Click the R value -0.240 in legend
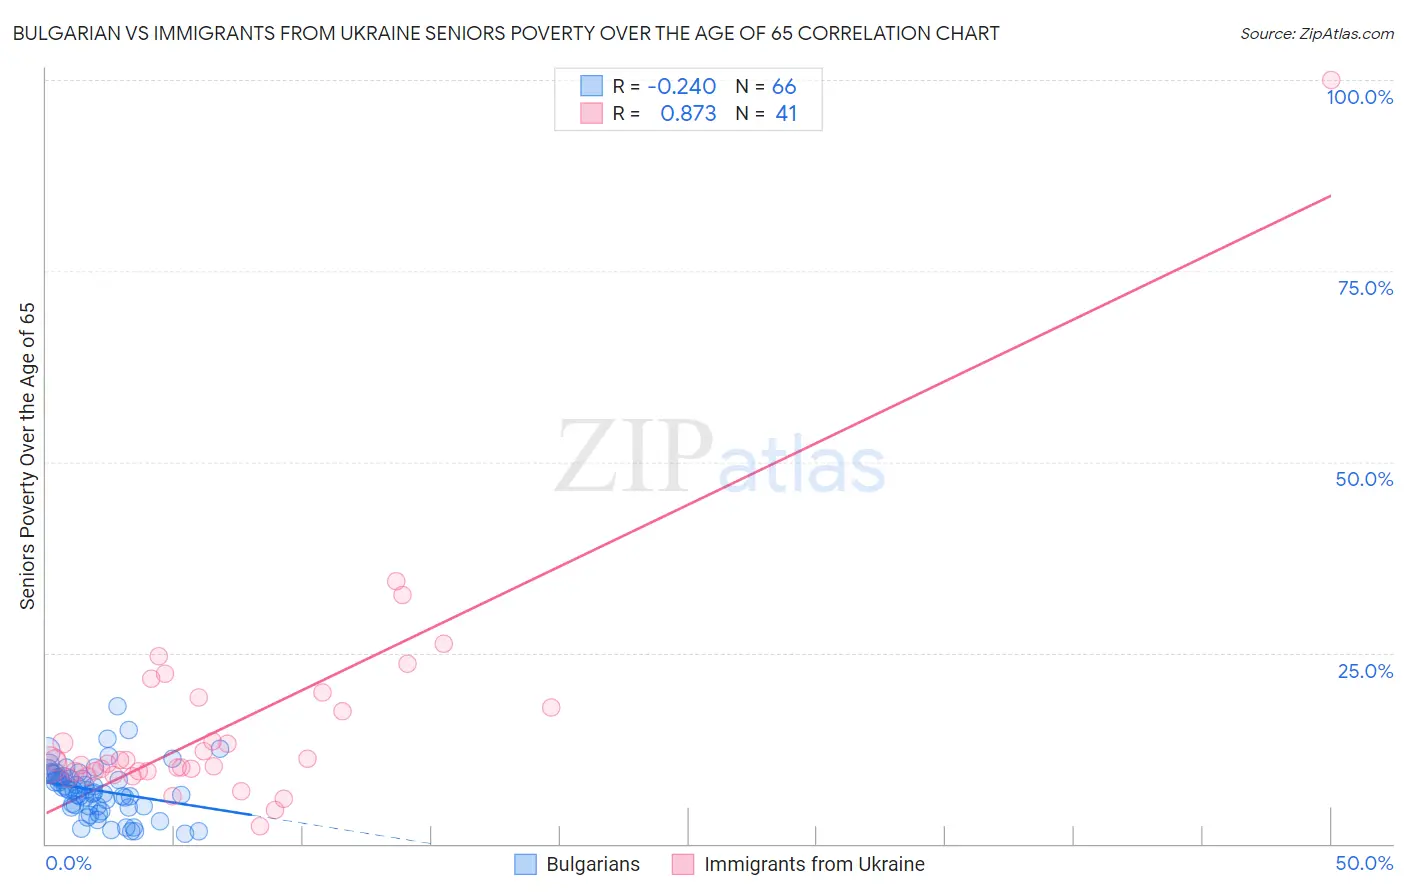The height and width of the screenshot is (892, 1406). click(682, 86)
